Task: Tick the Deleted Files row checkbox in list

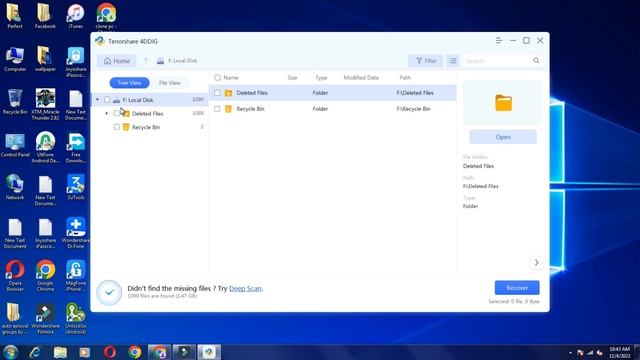Action: click(217, 93)
